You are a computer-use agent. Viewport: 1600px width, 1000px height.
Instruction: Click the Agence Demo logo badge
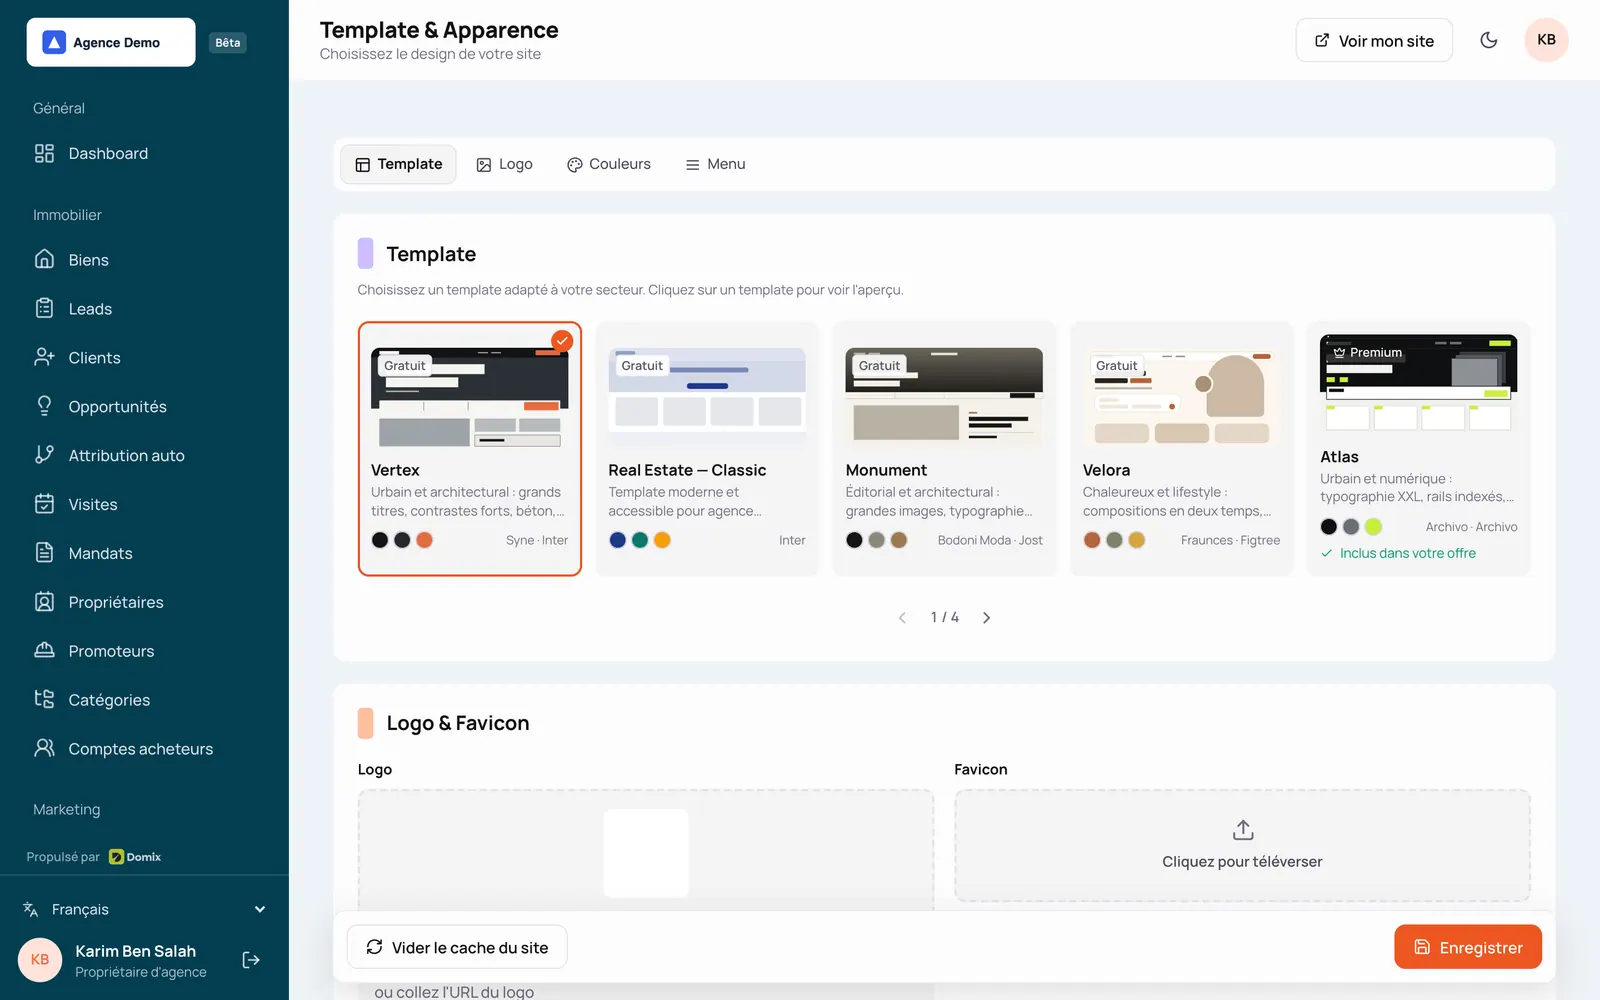(x=111, y=42)
